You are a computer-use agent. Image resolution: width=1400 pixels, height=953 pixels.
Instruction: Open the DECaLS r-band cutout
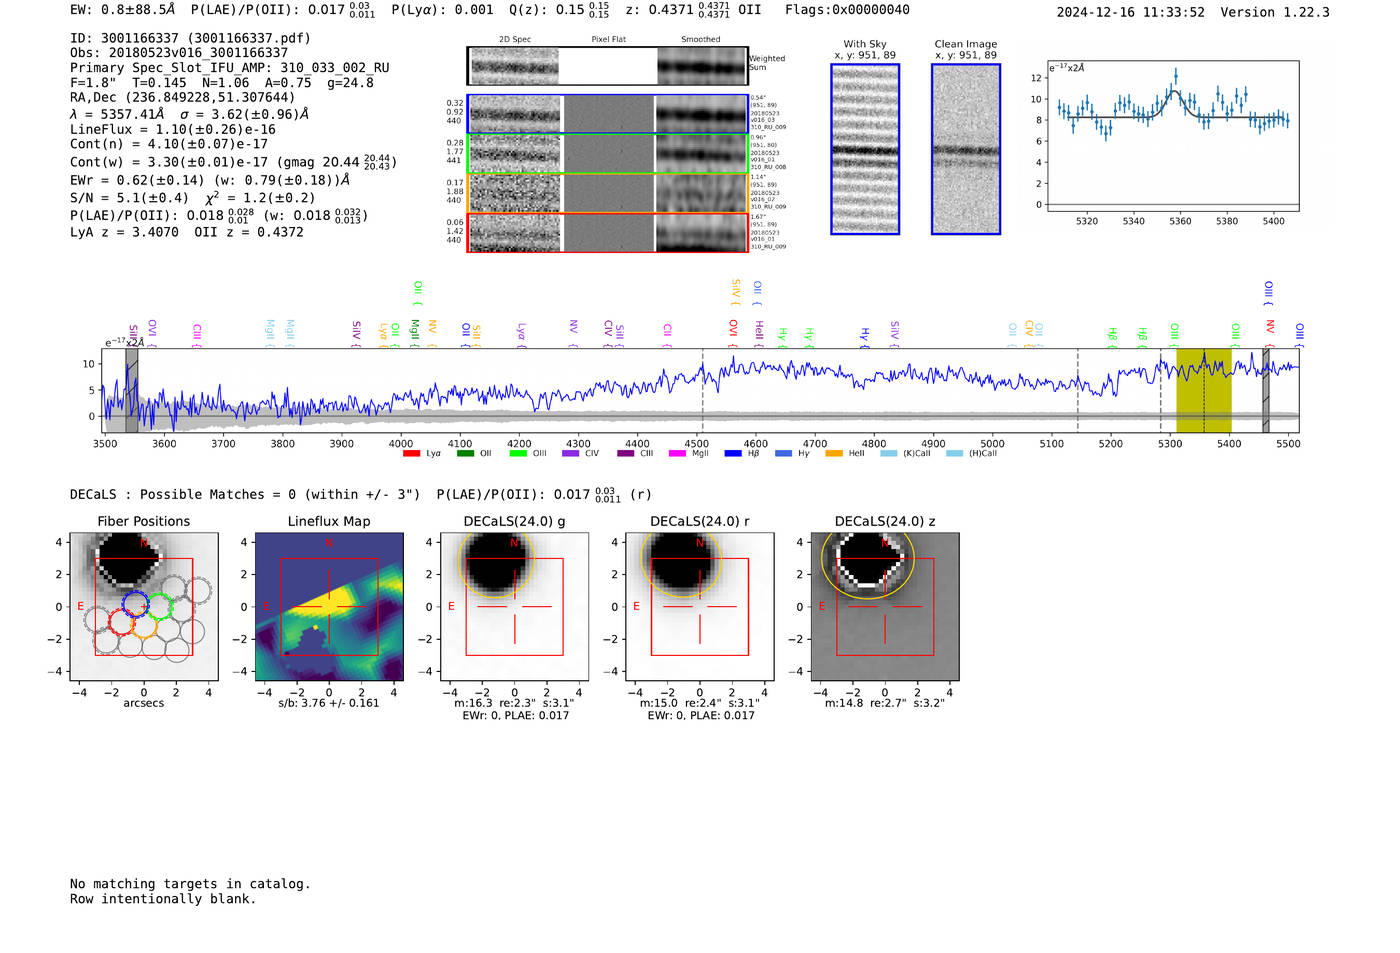pyautogui.click(x=700, y=606)
